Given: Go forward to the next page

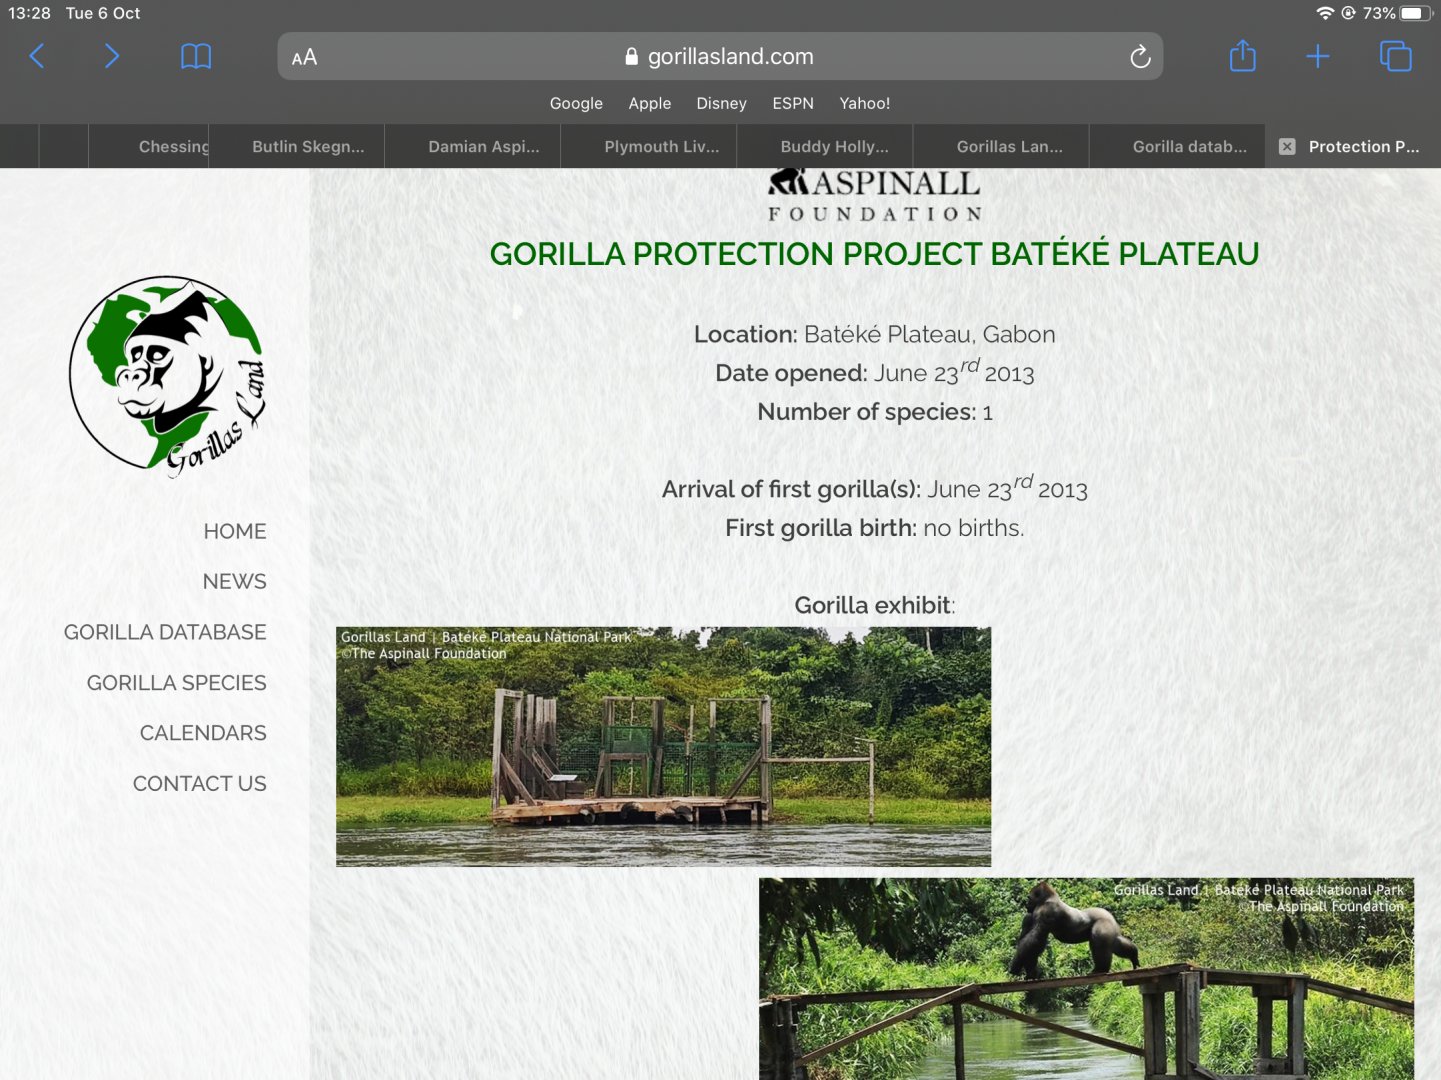Looking at the screenshot, I should (111, 56).
